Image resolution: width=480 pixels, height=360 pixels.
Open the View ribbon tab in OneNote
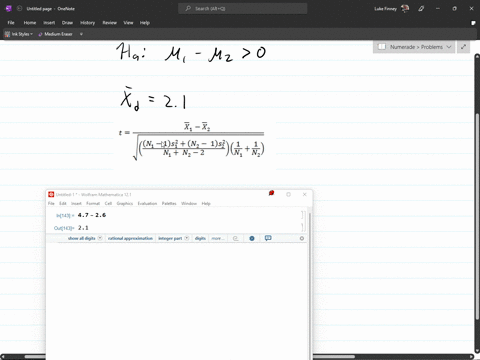pyautogui.click(x=128, y=23)
